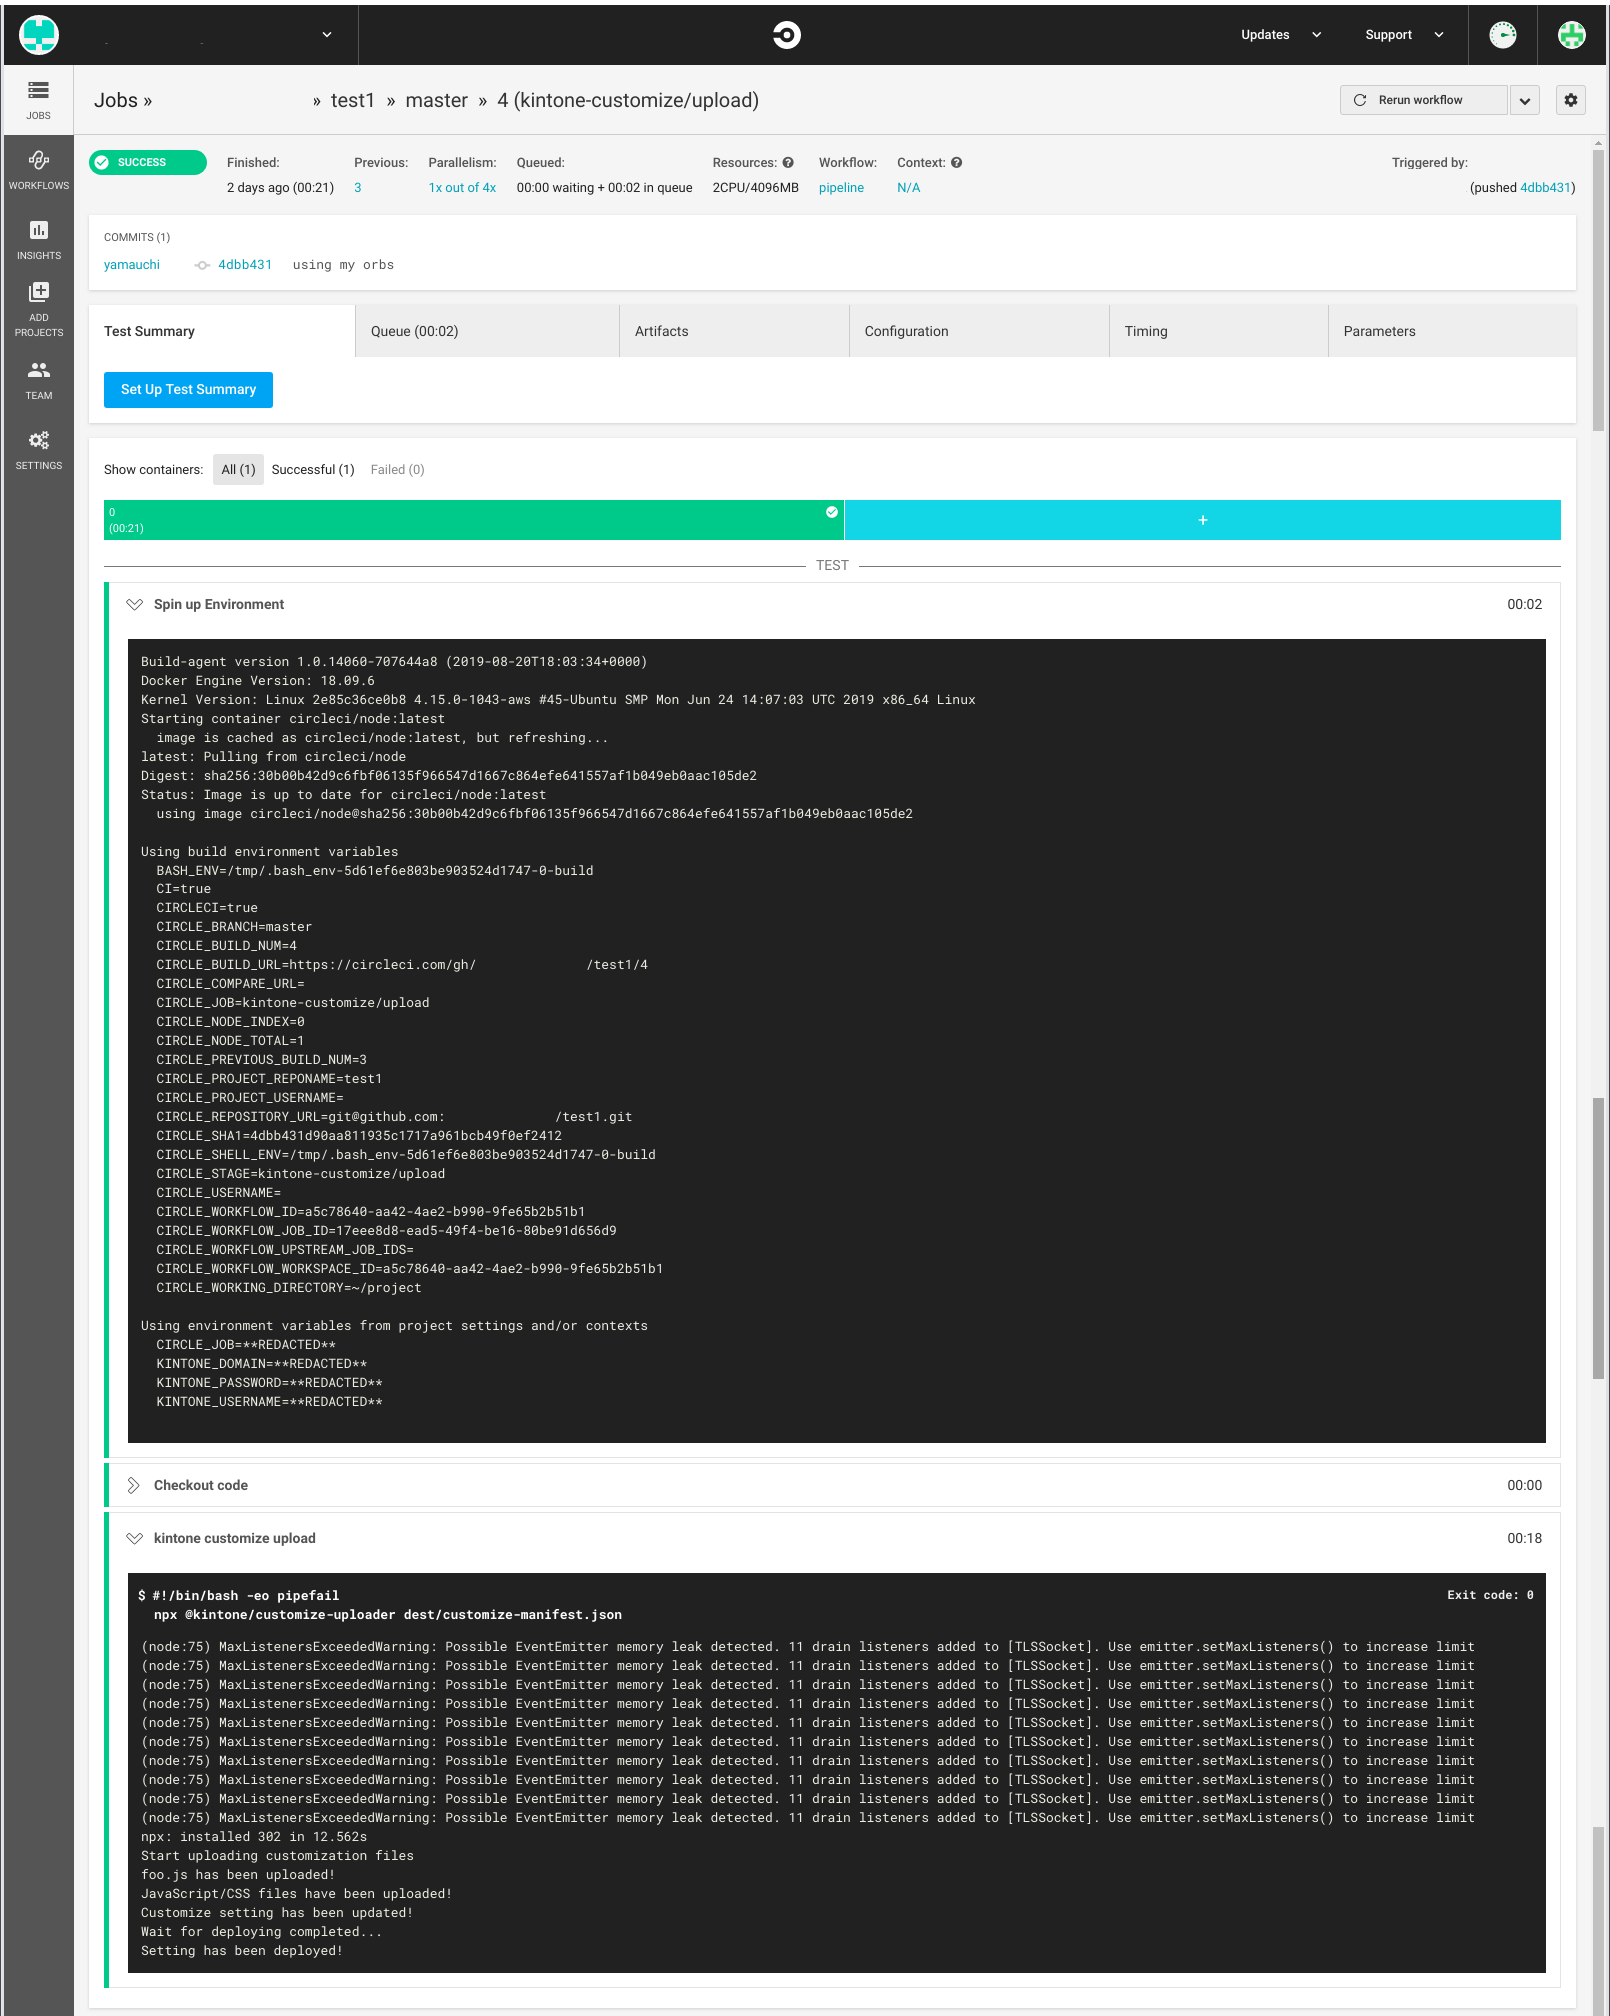Open previous build 3 link

(357, 187)
